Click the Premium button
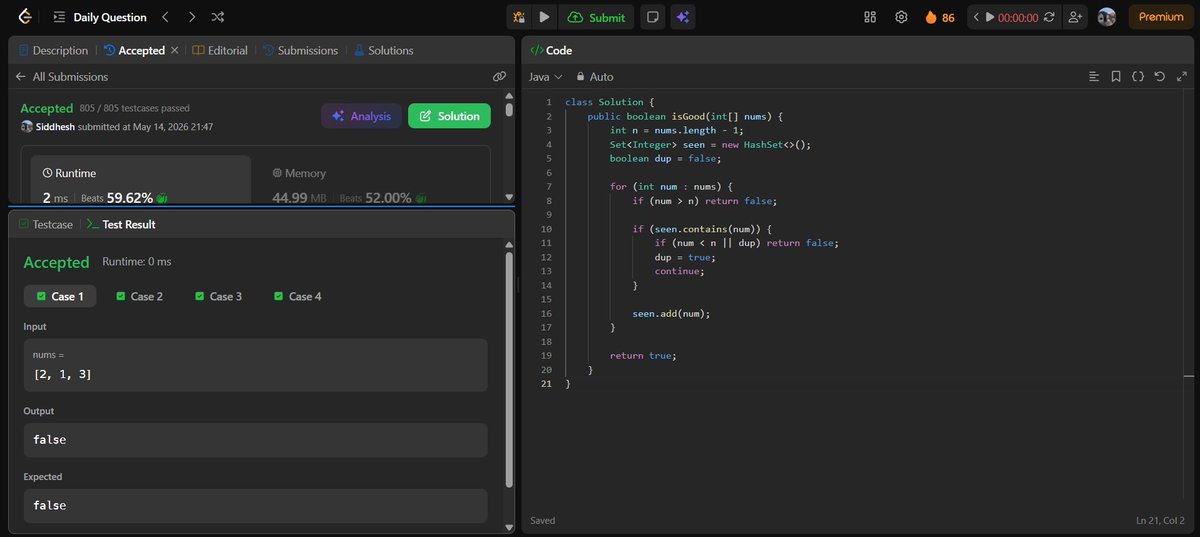The width and height of the screenshot is (1200, 537). tap(1160, 17)
